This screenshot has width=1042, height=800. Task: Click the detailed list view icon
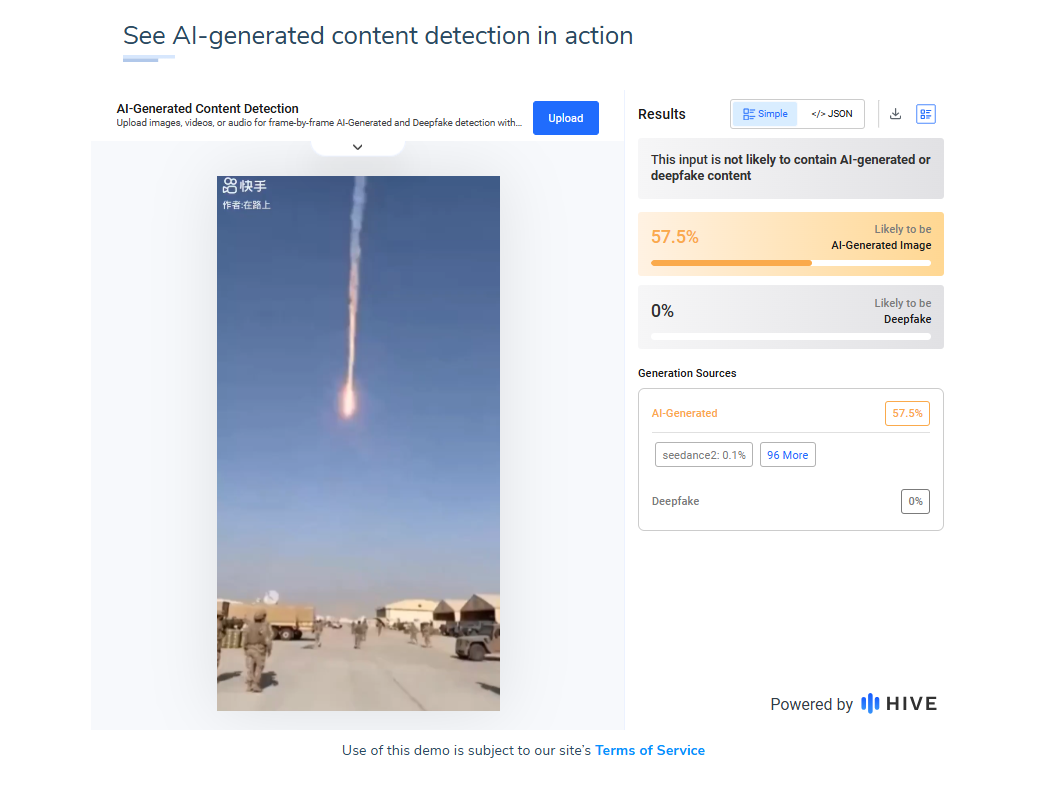coord(926,114)
